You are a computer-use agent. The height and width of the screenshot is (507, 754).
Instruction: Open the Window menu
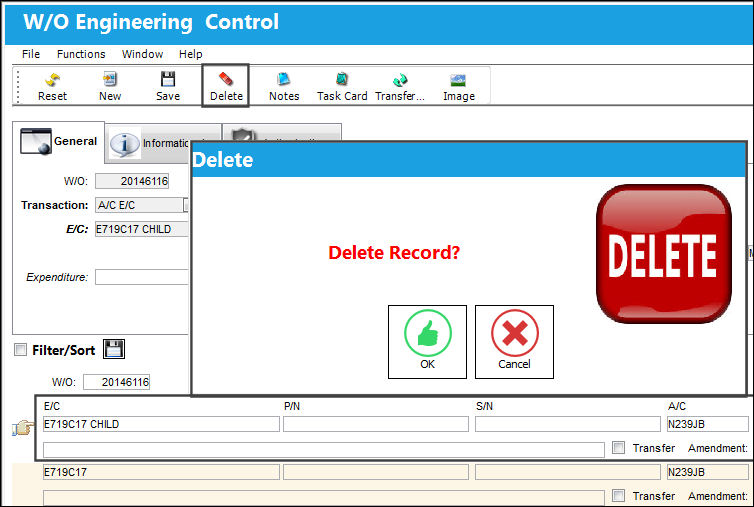point(142,54)
